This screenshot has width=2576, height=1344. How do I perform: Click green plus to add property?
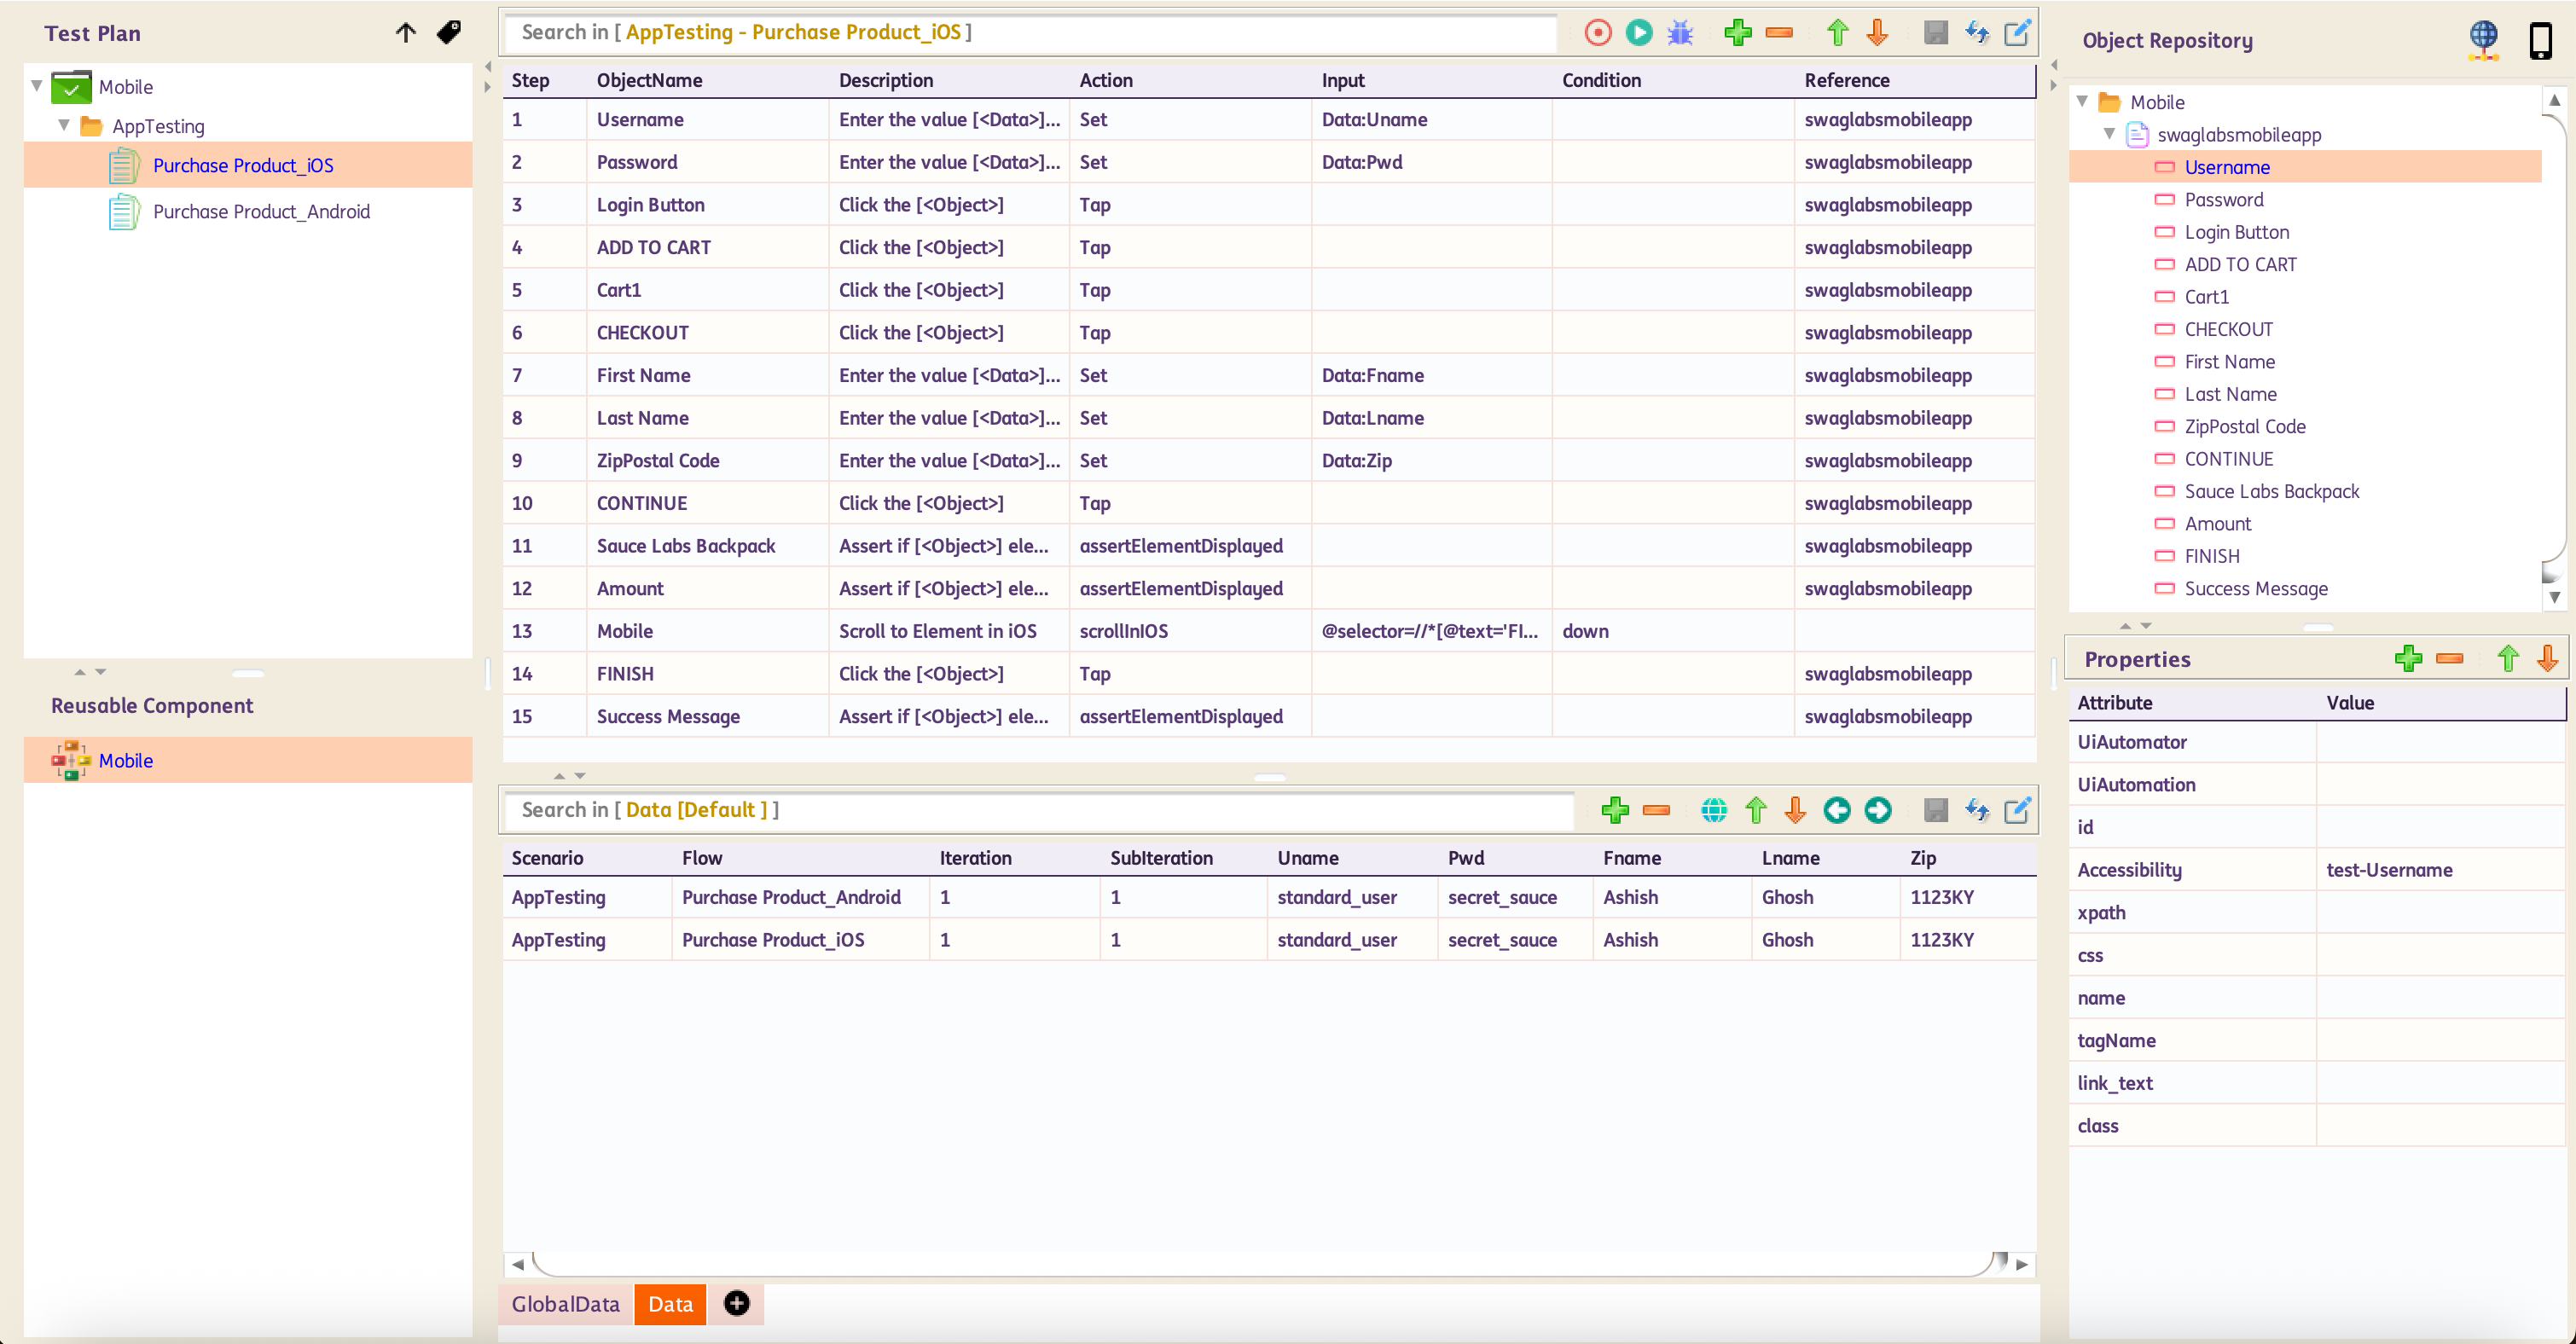[x=2407, y=658]
